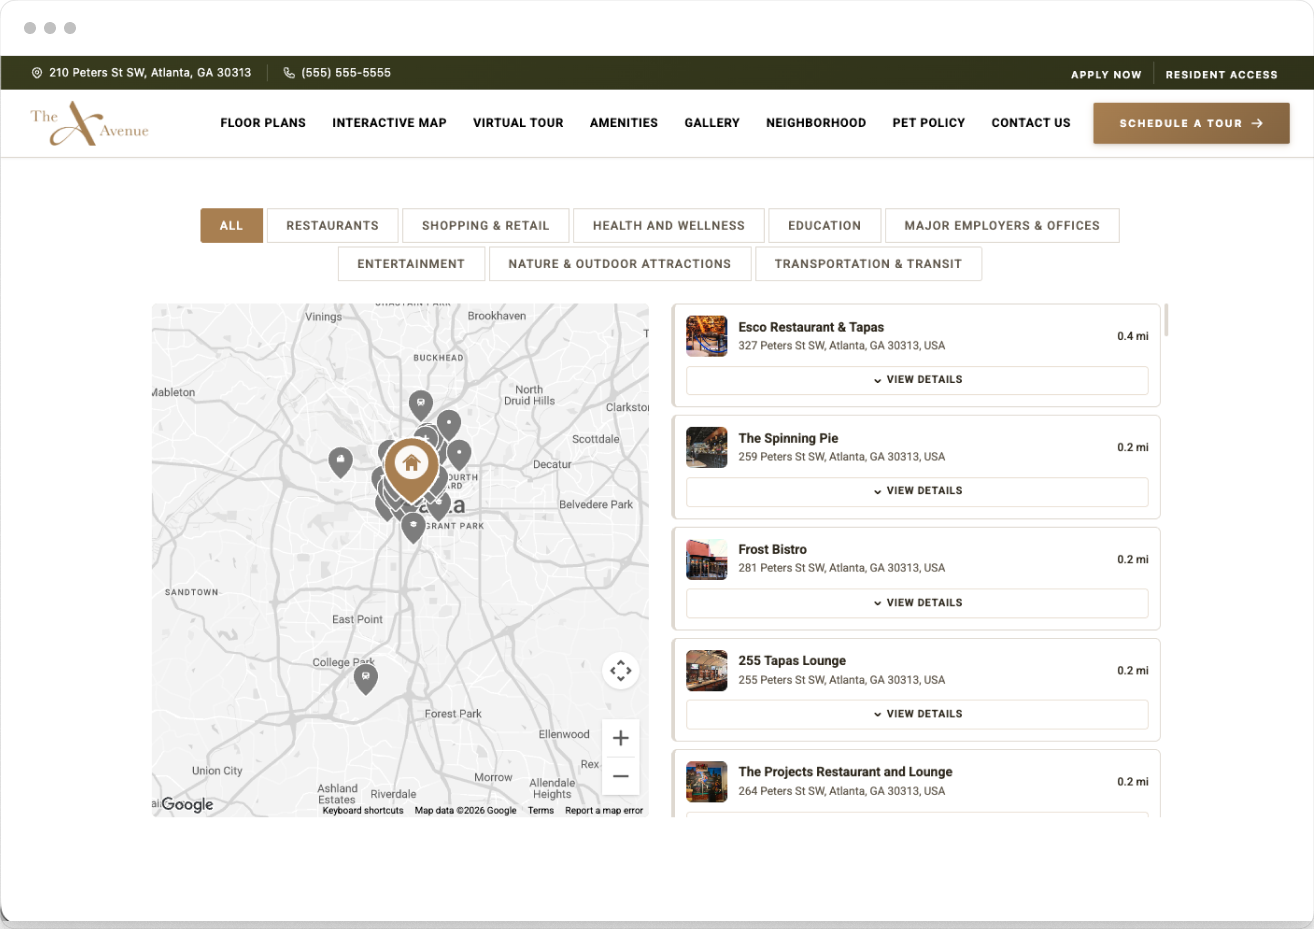
Task: Click Apply Now link
Action: tap(1106, 75)
